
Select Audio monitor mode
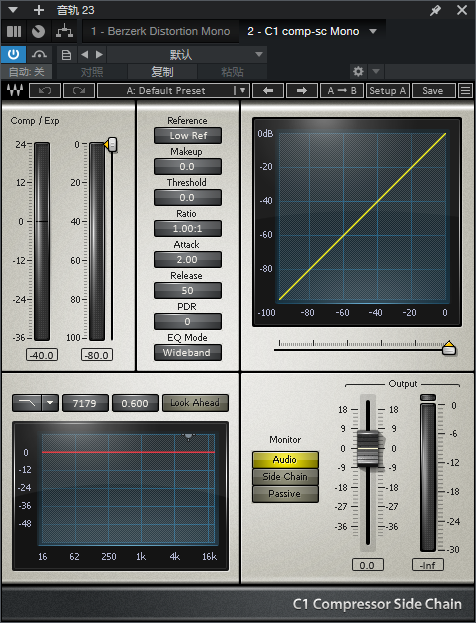click(x=285, y=460)
